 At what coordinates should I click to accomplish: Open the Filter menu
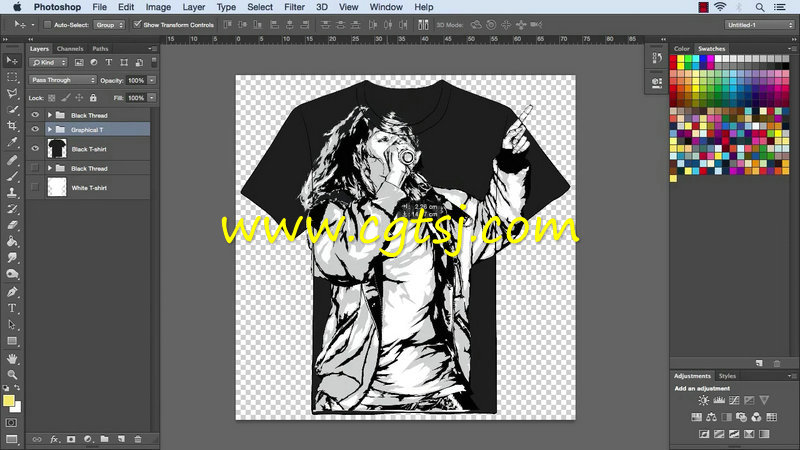(294, 7)
